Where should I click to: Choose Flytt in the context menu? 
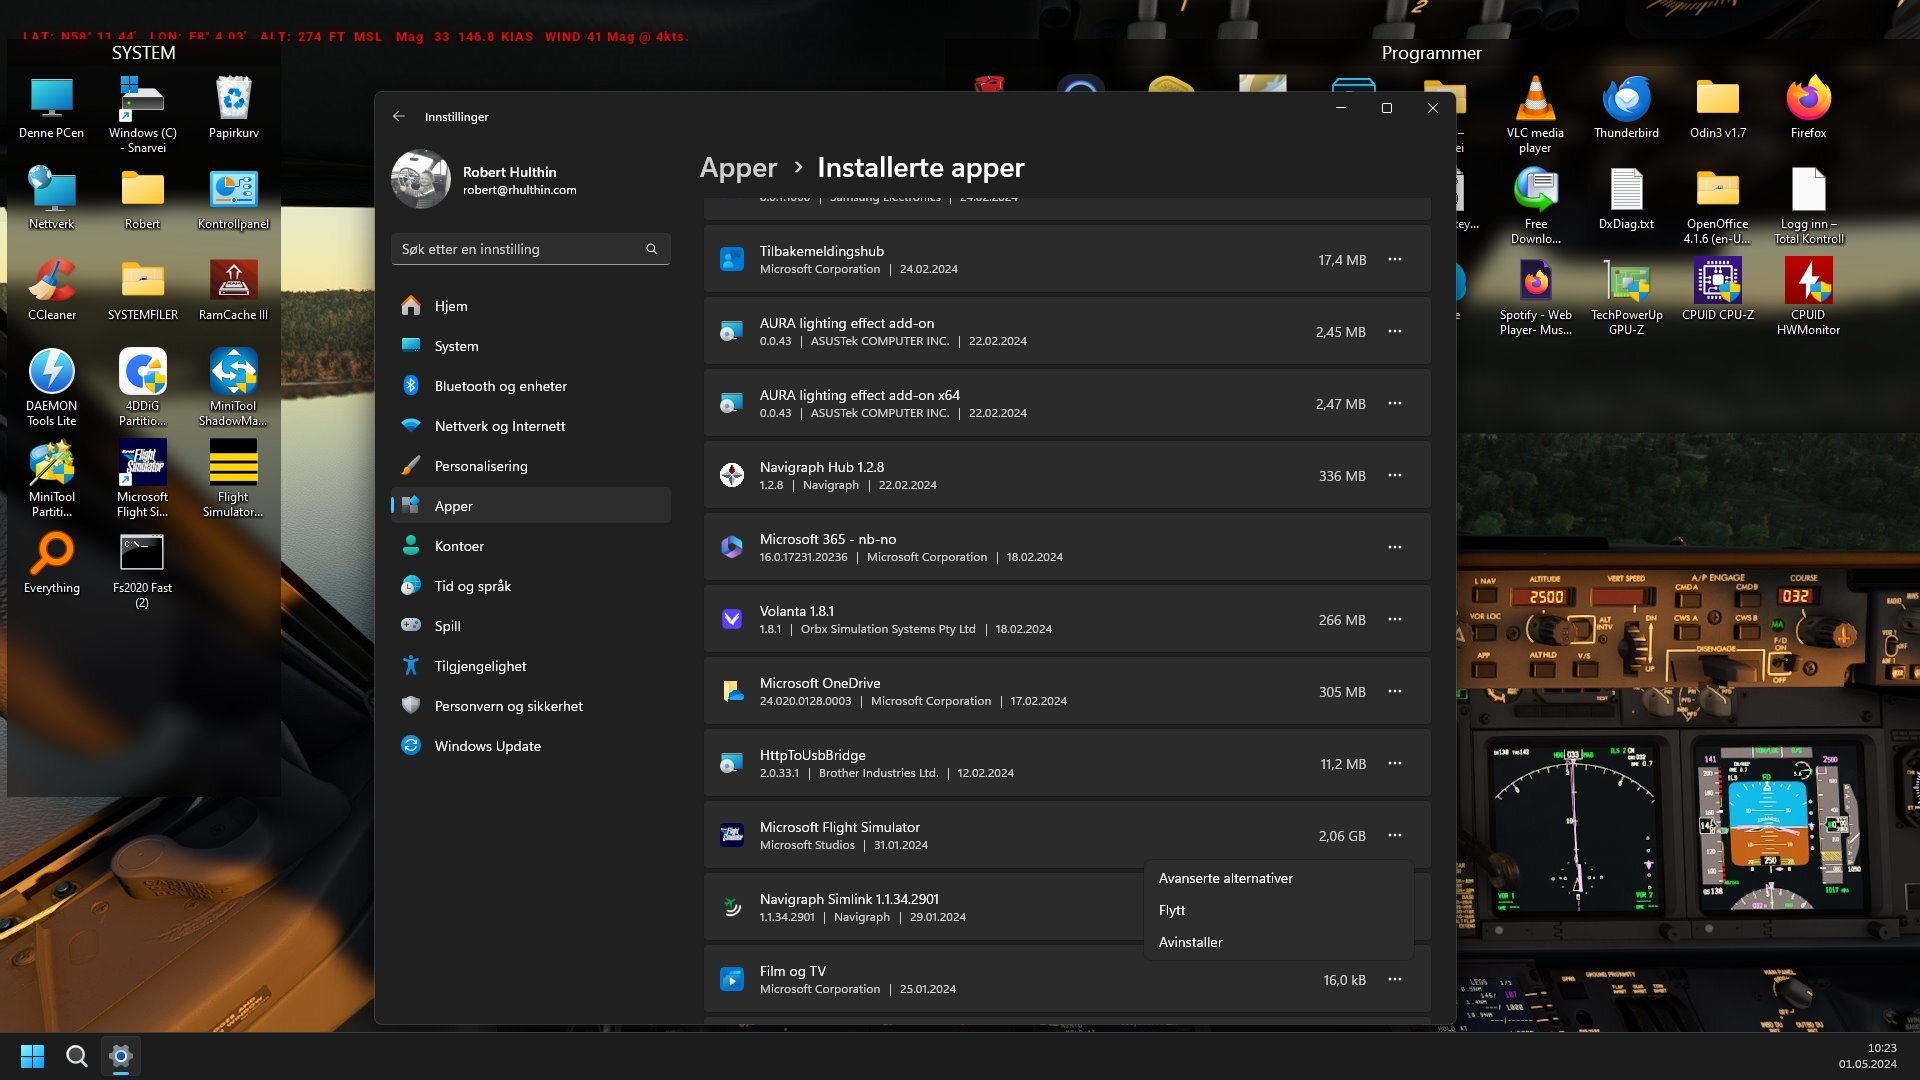point(1278,910)
